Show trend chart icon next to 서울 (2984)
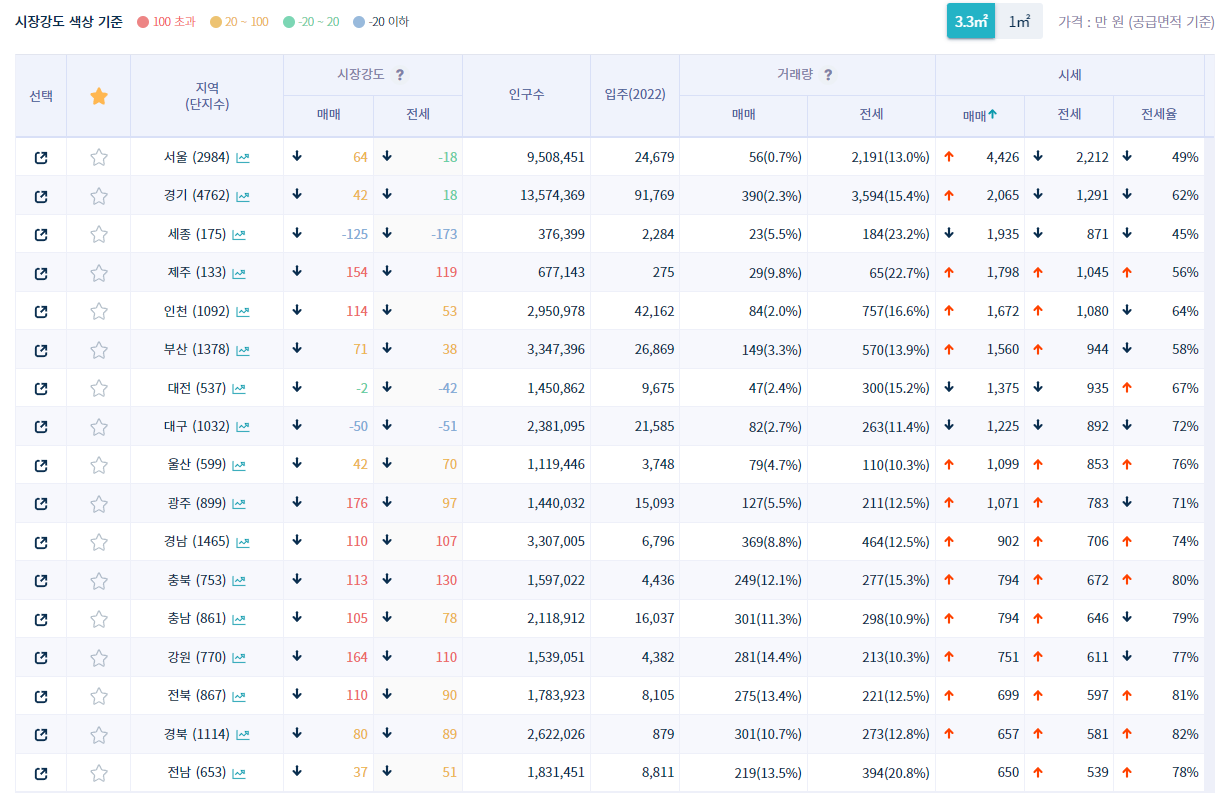This screenshot has width=1231, height=801. (x=243, y=158)
